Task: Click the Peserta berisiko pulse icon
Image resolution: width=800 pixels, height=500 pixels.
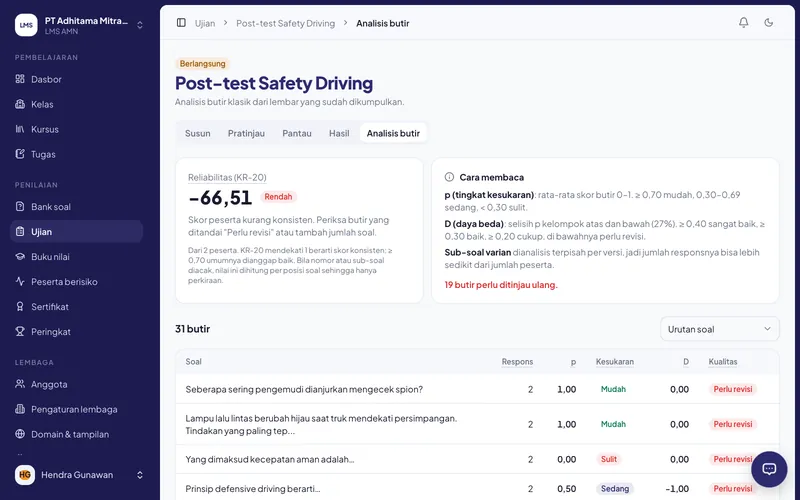Action: coord(20,282)
